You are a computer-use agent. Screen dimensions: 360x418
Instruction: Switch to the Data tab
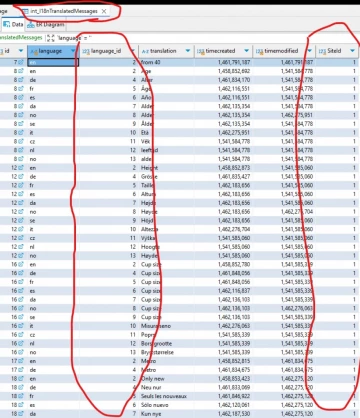pos(13,24)
